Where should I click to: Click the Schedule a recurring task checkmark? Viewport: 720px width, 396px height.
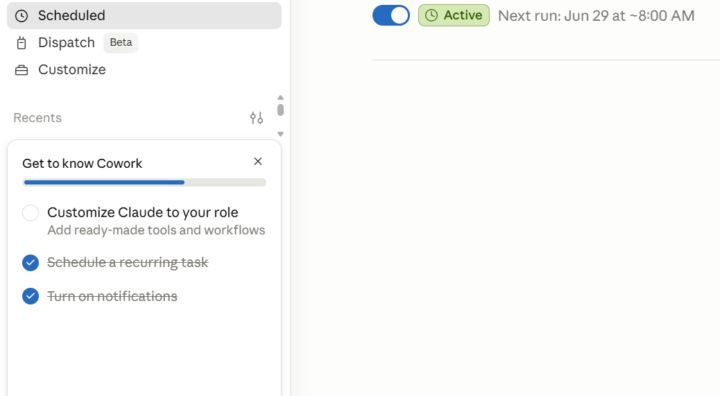(30, 263)
